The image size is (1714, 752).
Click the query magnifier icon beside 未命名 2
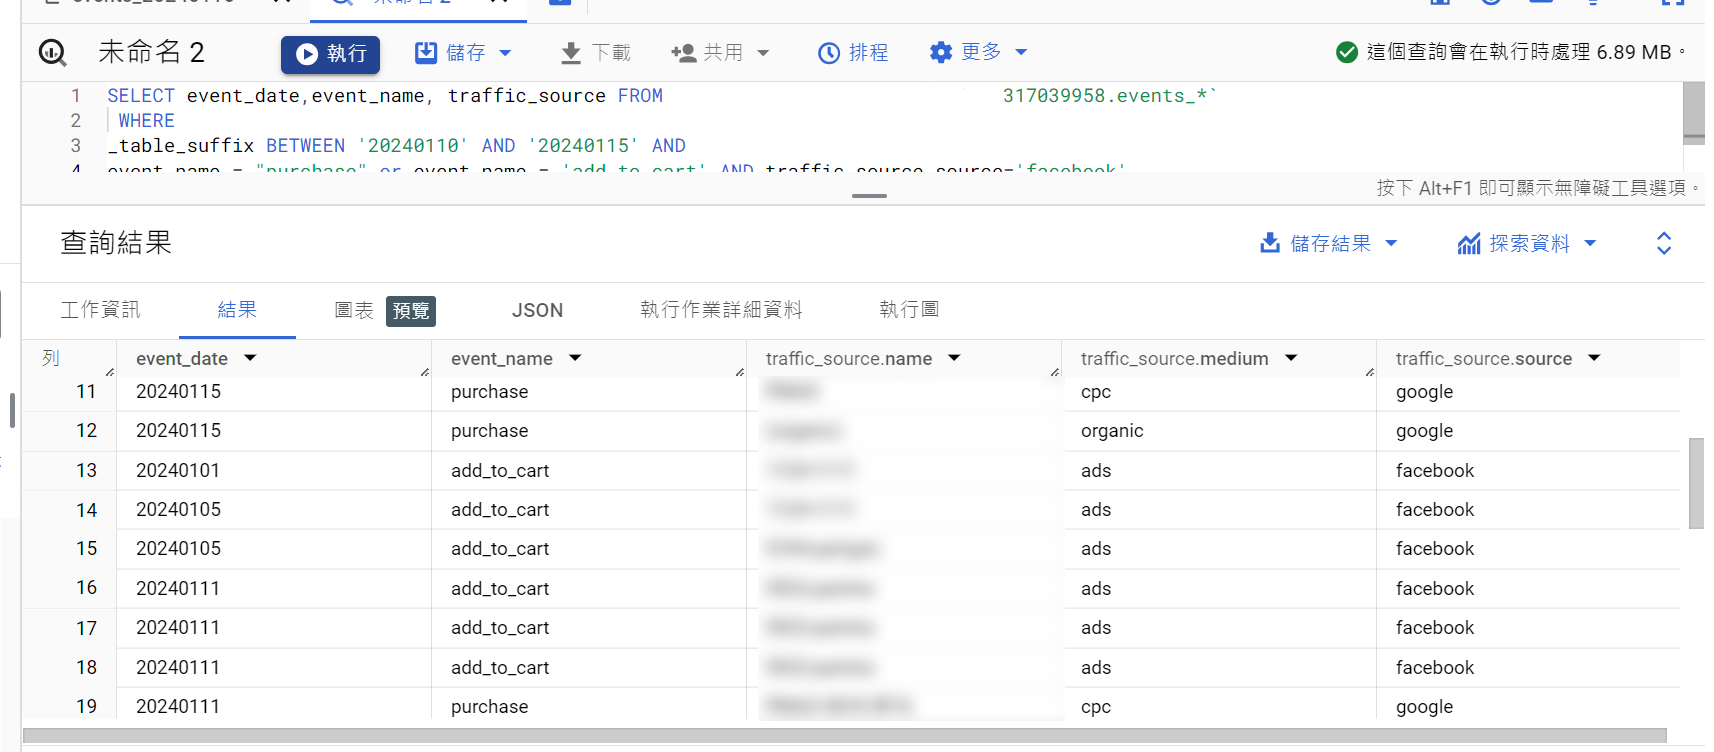(52, 52)
